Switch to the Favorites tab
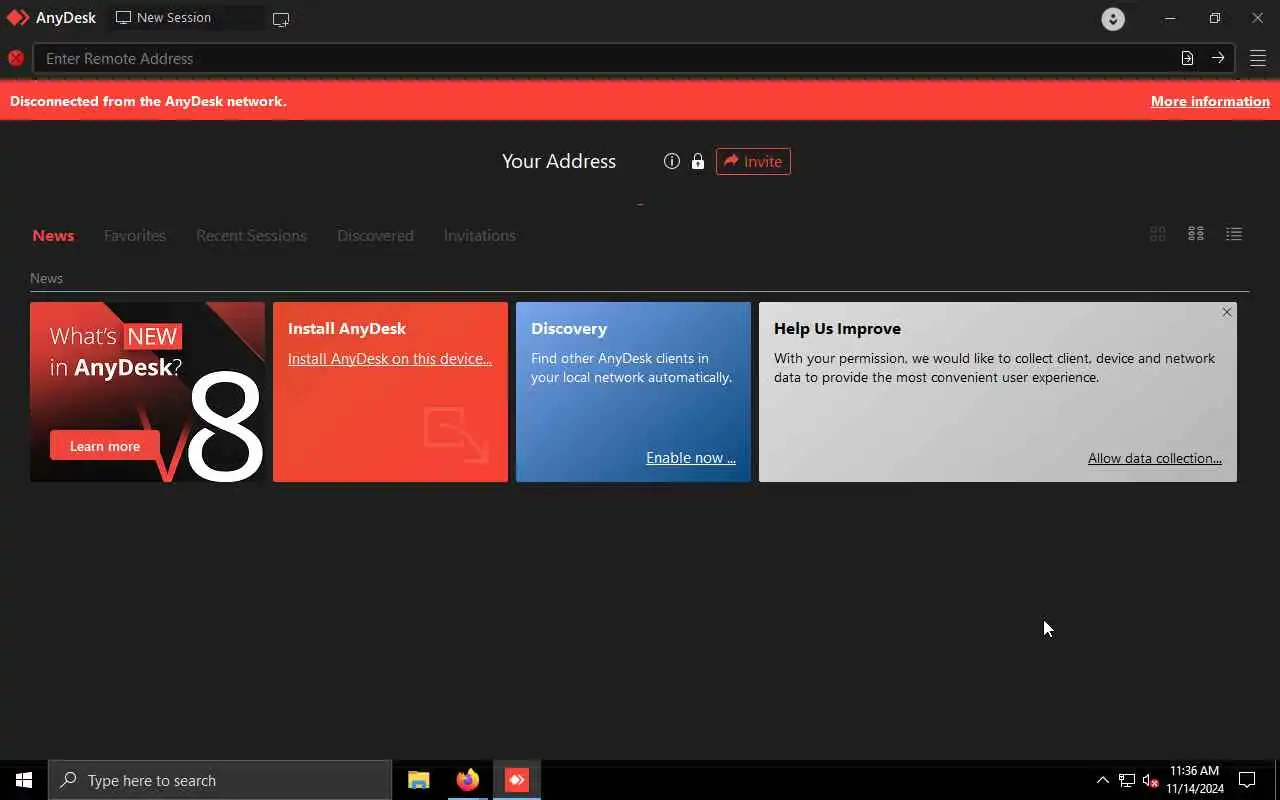 point(135,235)
